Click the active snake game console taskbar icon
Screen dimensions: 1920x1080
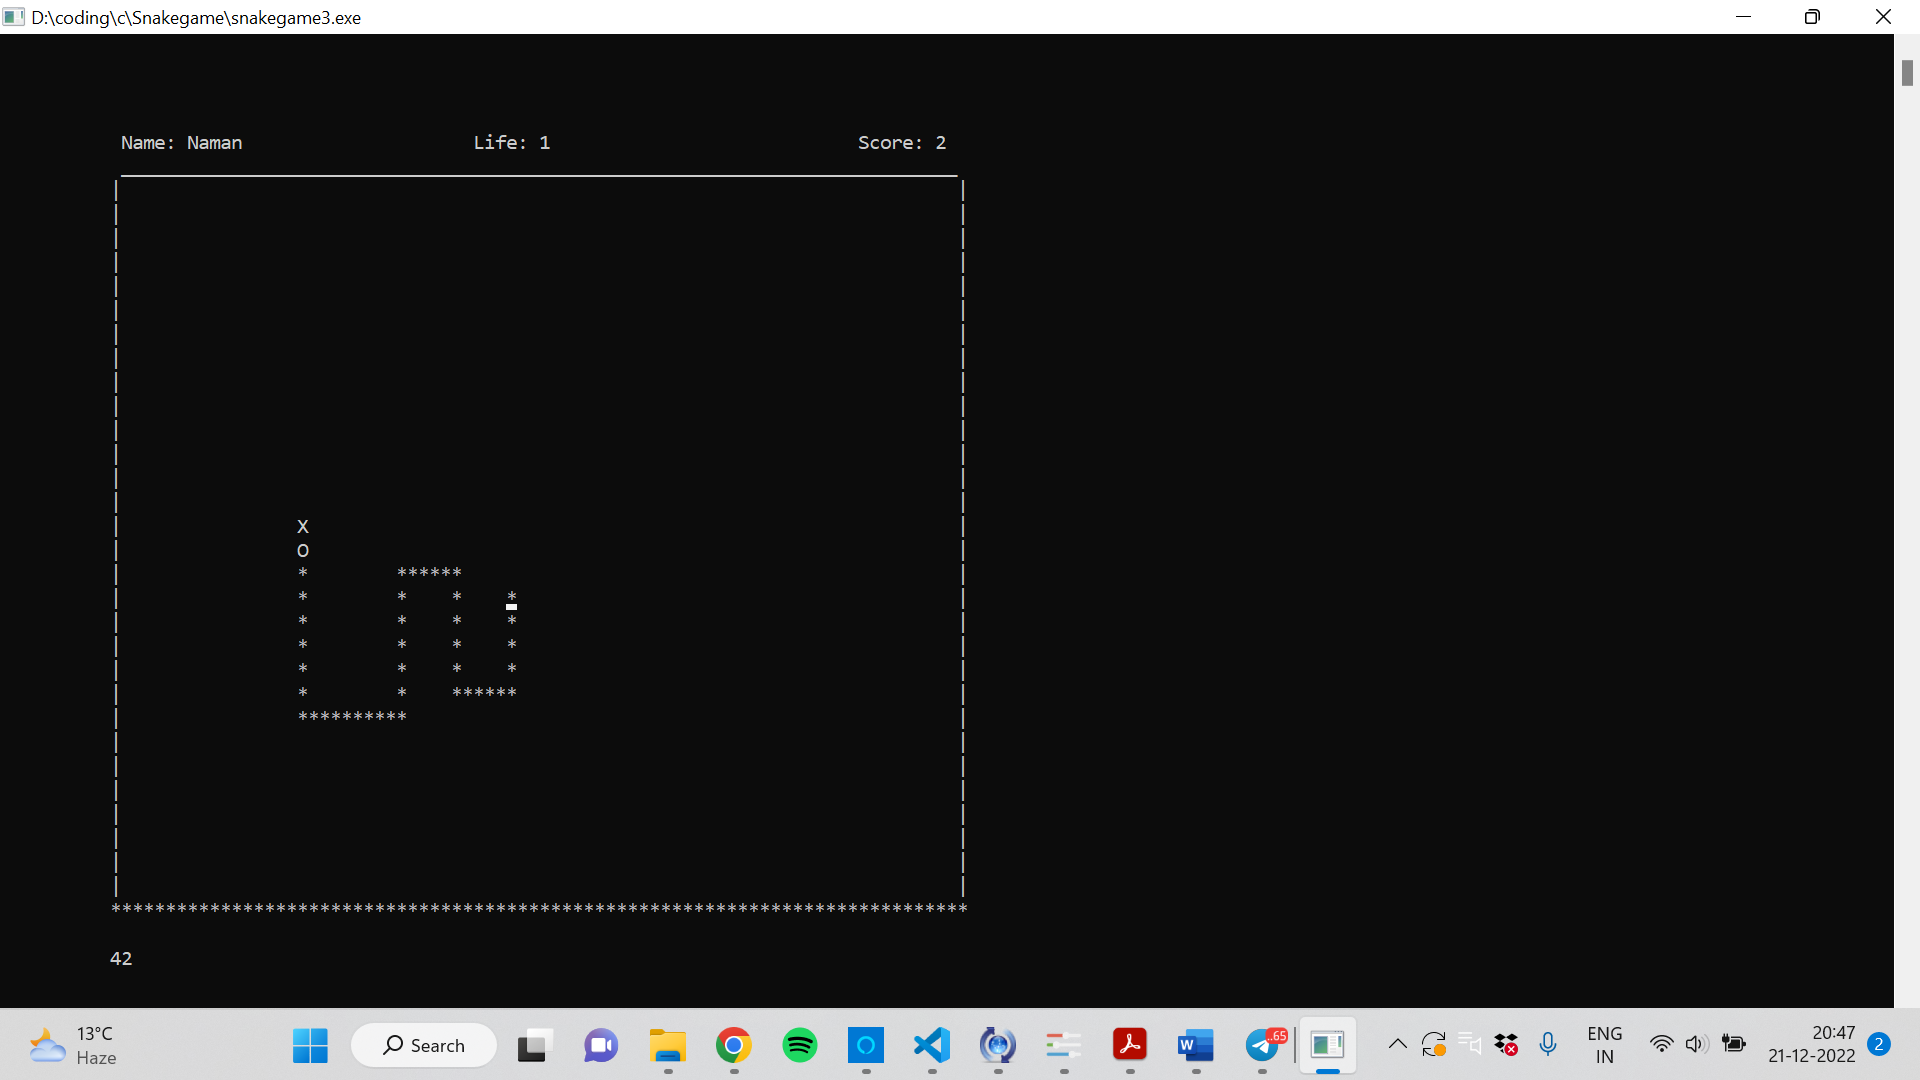tap(1327, 1045)
